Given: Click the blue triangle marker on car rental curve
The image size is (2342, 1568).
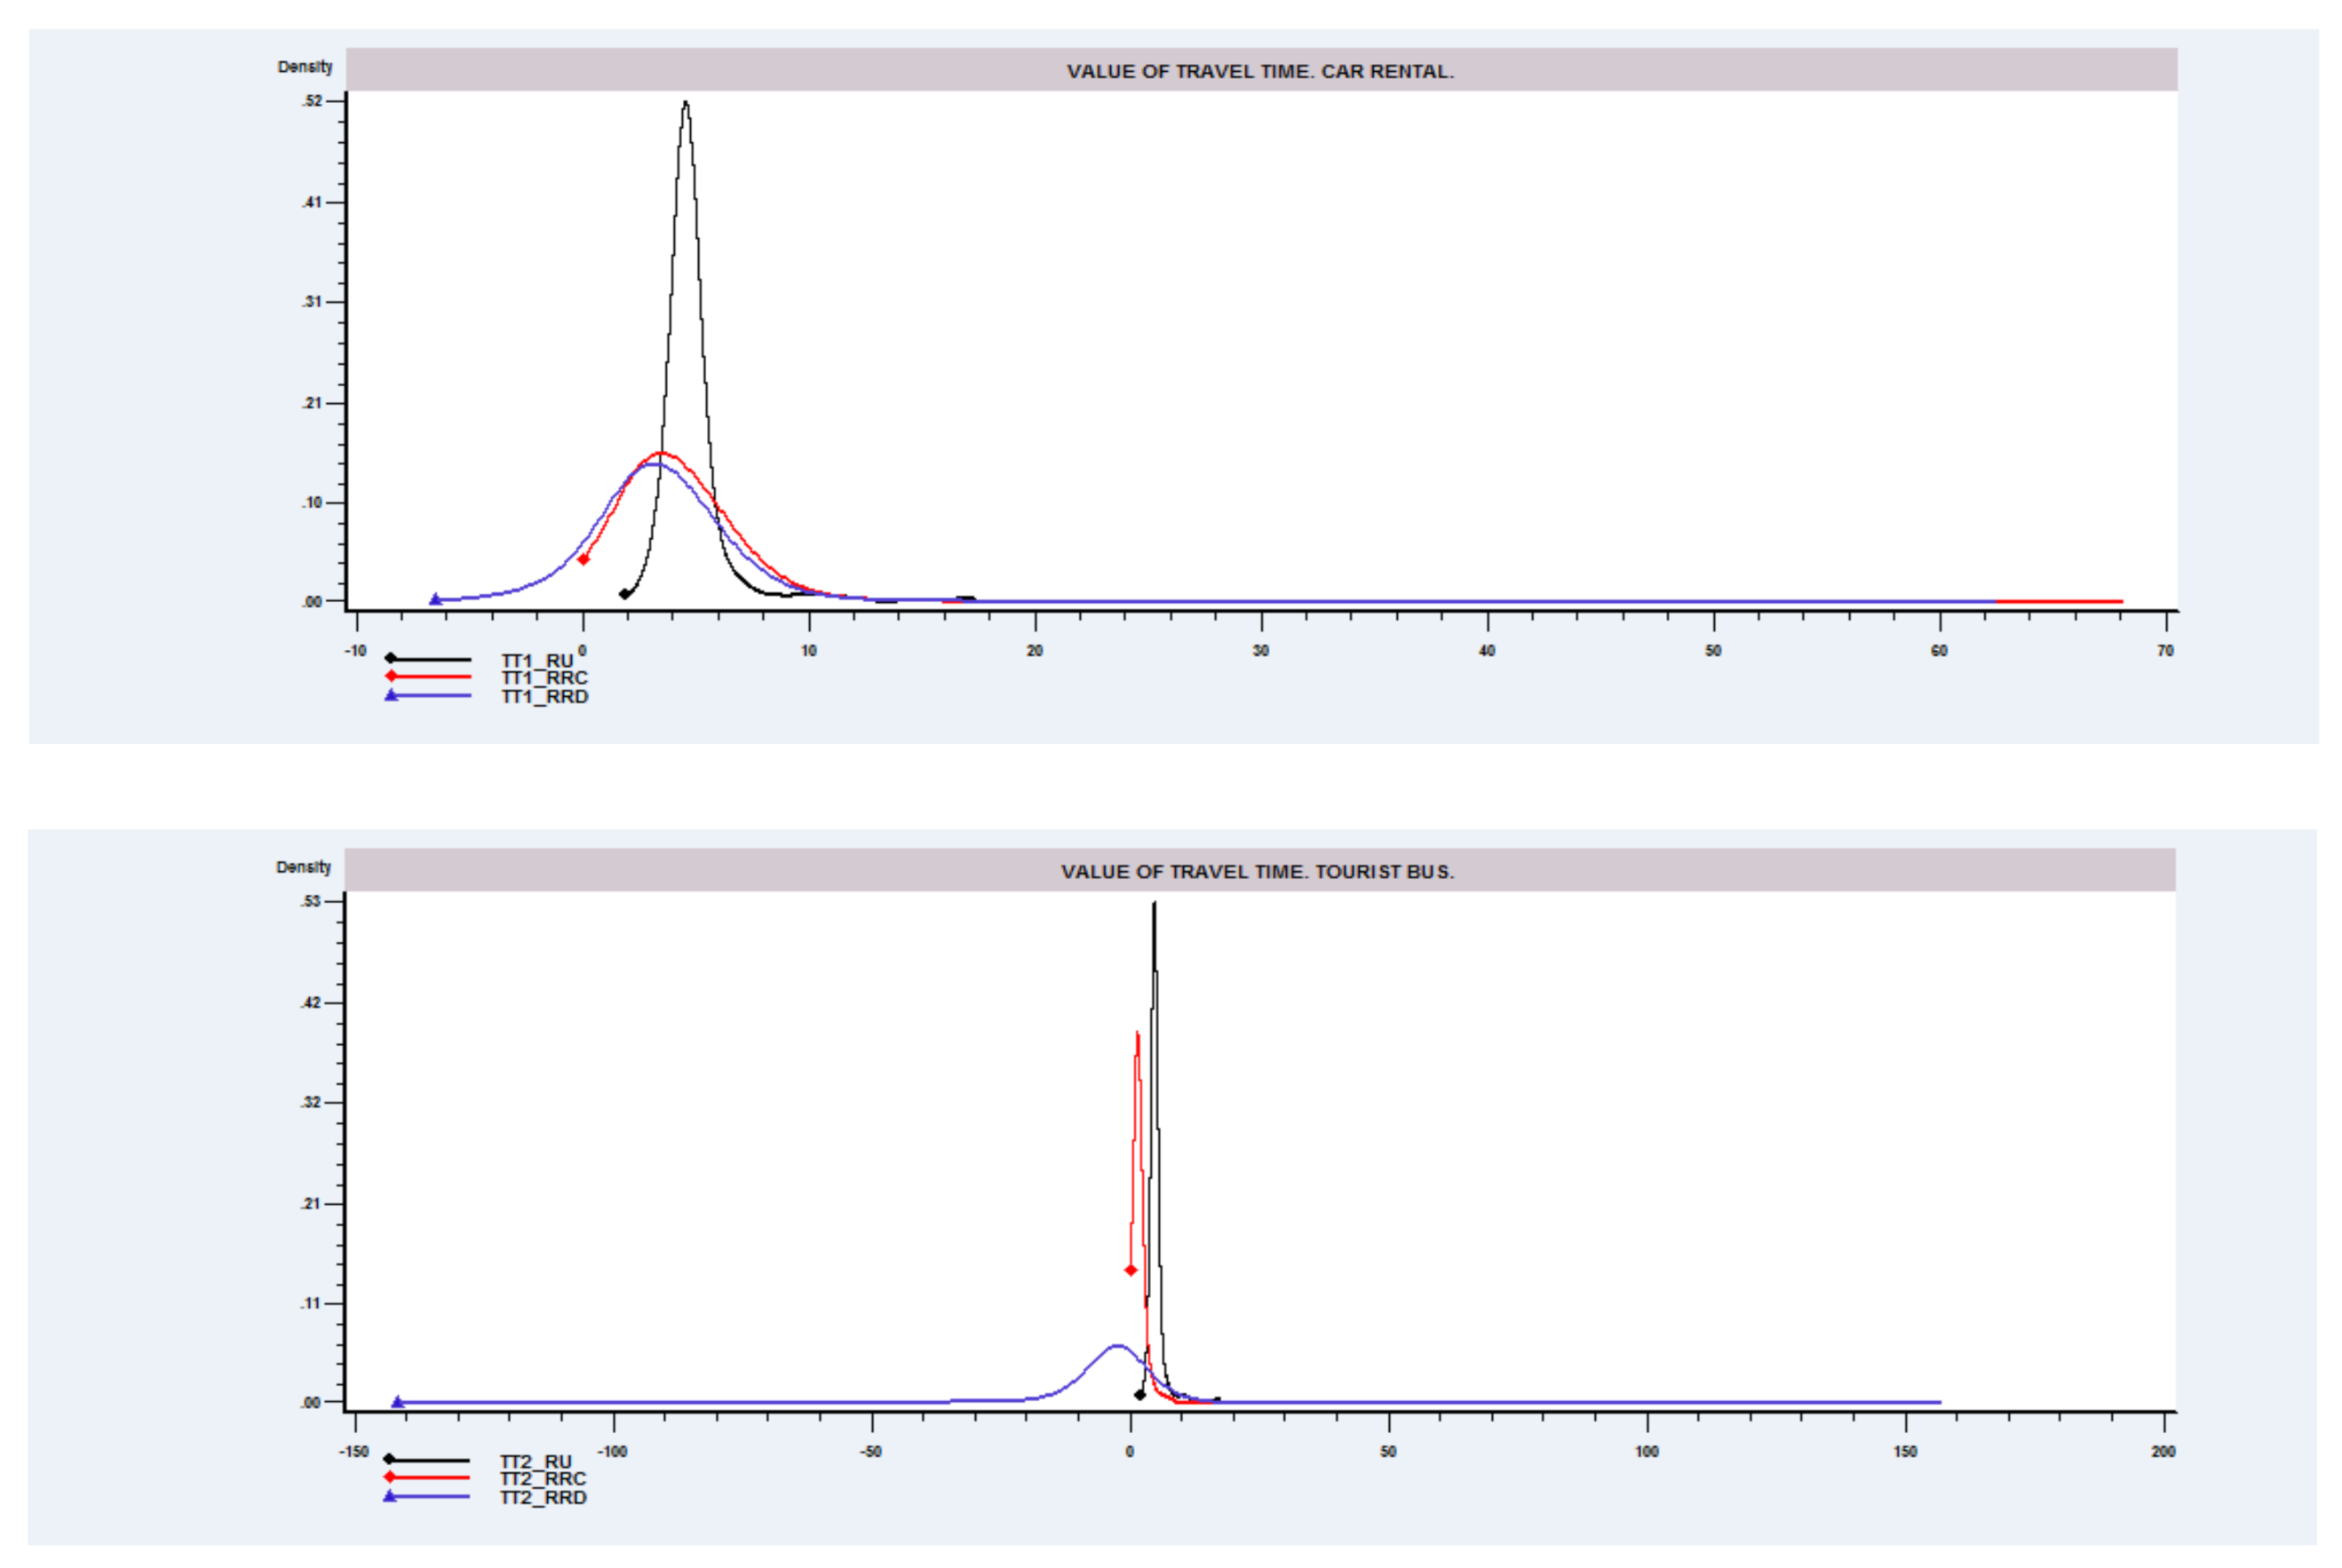Looking at the screenshot, I should [x=435, y=599].
